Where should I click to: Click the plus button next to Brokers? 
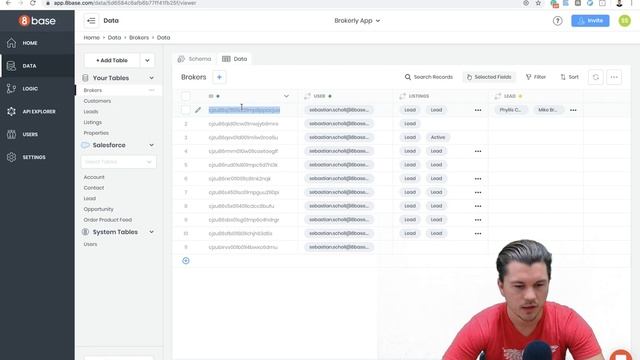coord(219,77)
